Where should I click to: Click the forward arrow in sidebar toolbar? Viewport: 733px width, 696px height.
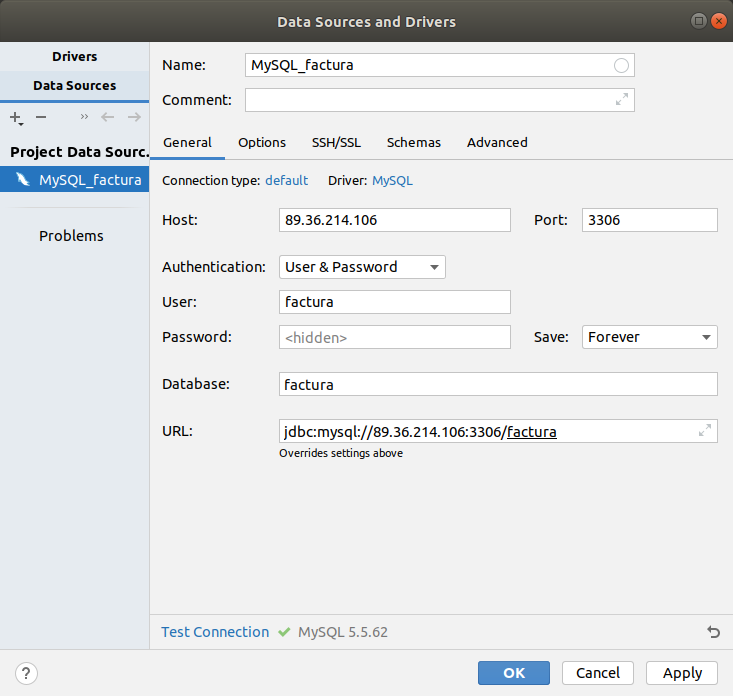(x=134, y=117)
